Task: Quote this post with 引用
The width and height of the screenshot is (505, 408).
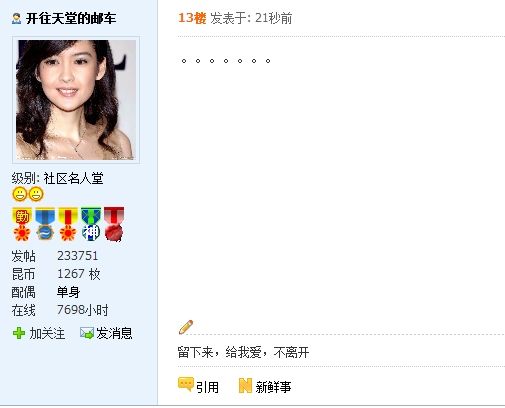Action: tap(207, 387)
